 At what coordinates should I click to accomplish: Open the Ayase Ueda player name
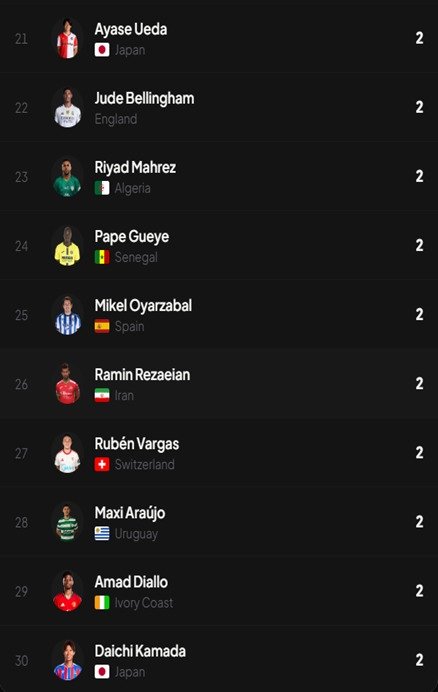(131, 29)
